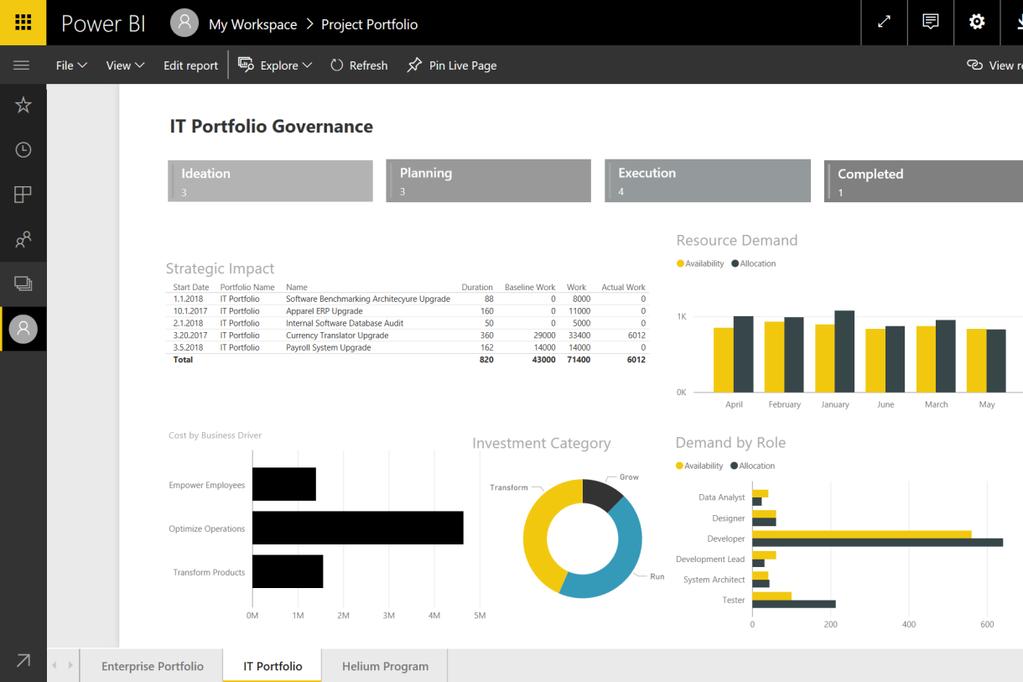
Task: Click the Tester allocation dark bar
Action: point(794,604)
